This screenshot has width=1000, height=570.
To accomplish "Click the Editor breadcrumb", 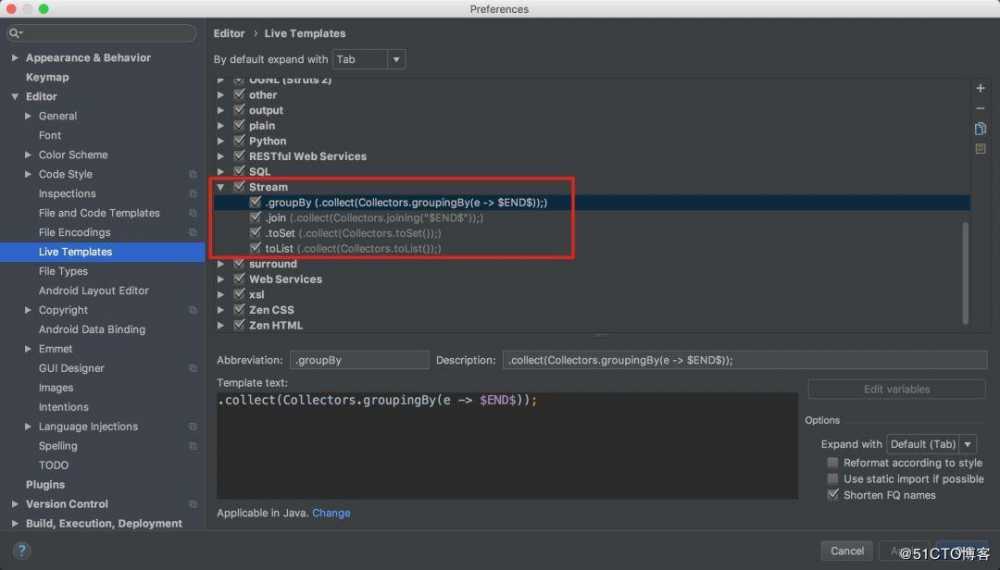I will click(229, 33).
